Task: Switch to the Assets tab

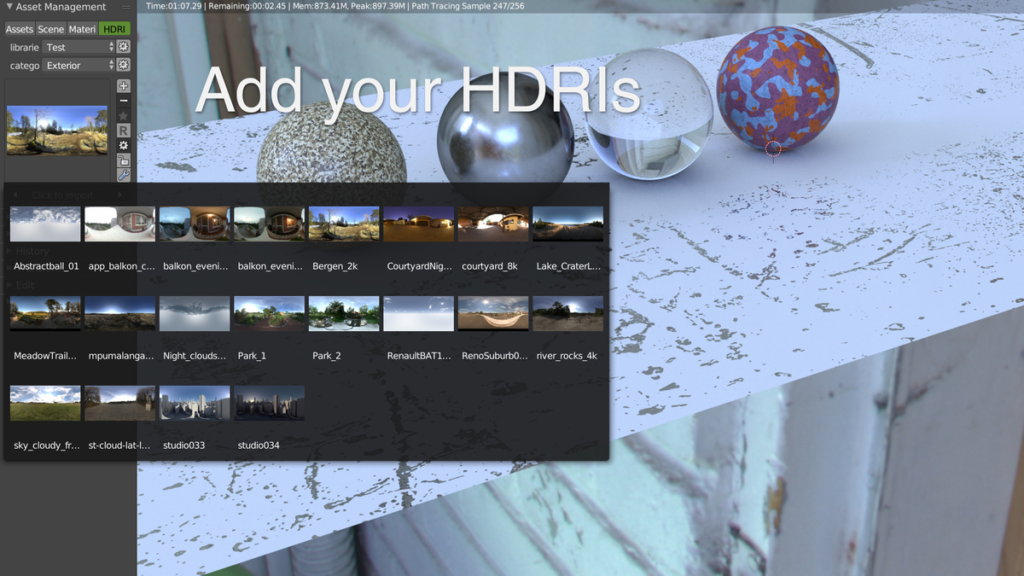Action: click(19, 29)
